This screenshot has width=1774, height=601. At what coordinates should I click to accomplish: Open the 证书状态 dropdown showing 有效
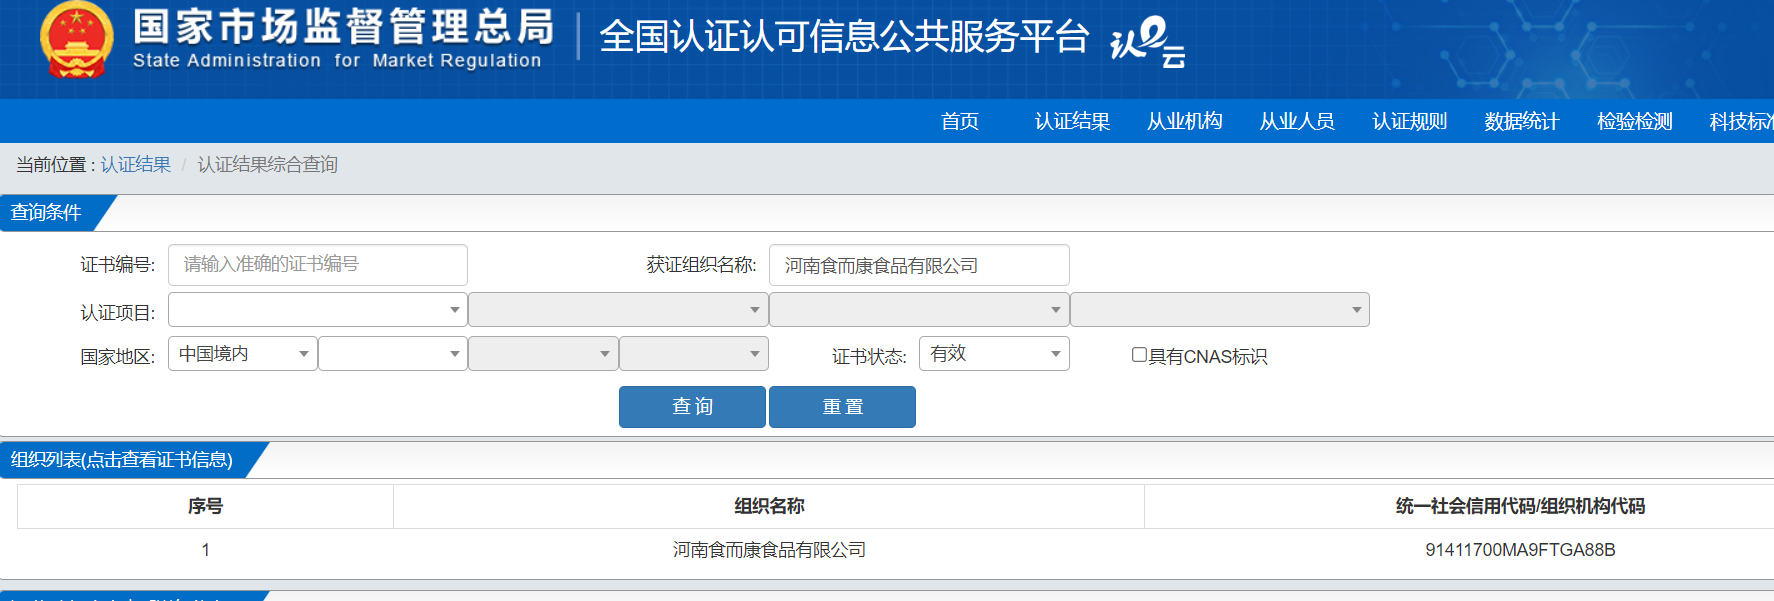tap(994, 354)
